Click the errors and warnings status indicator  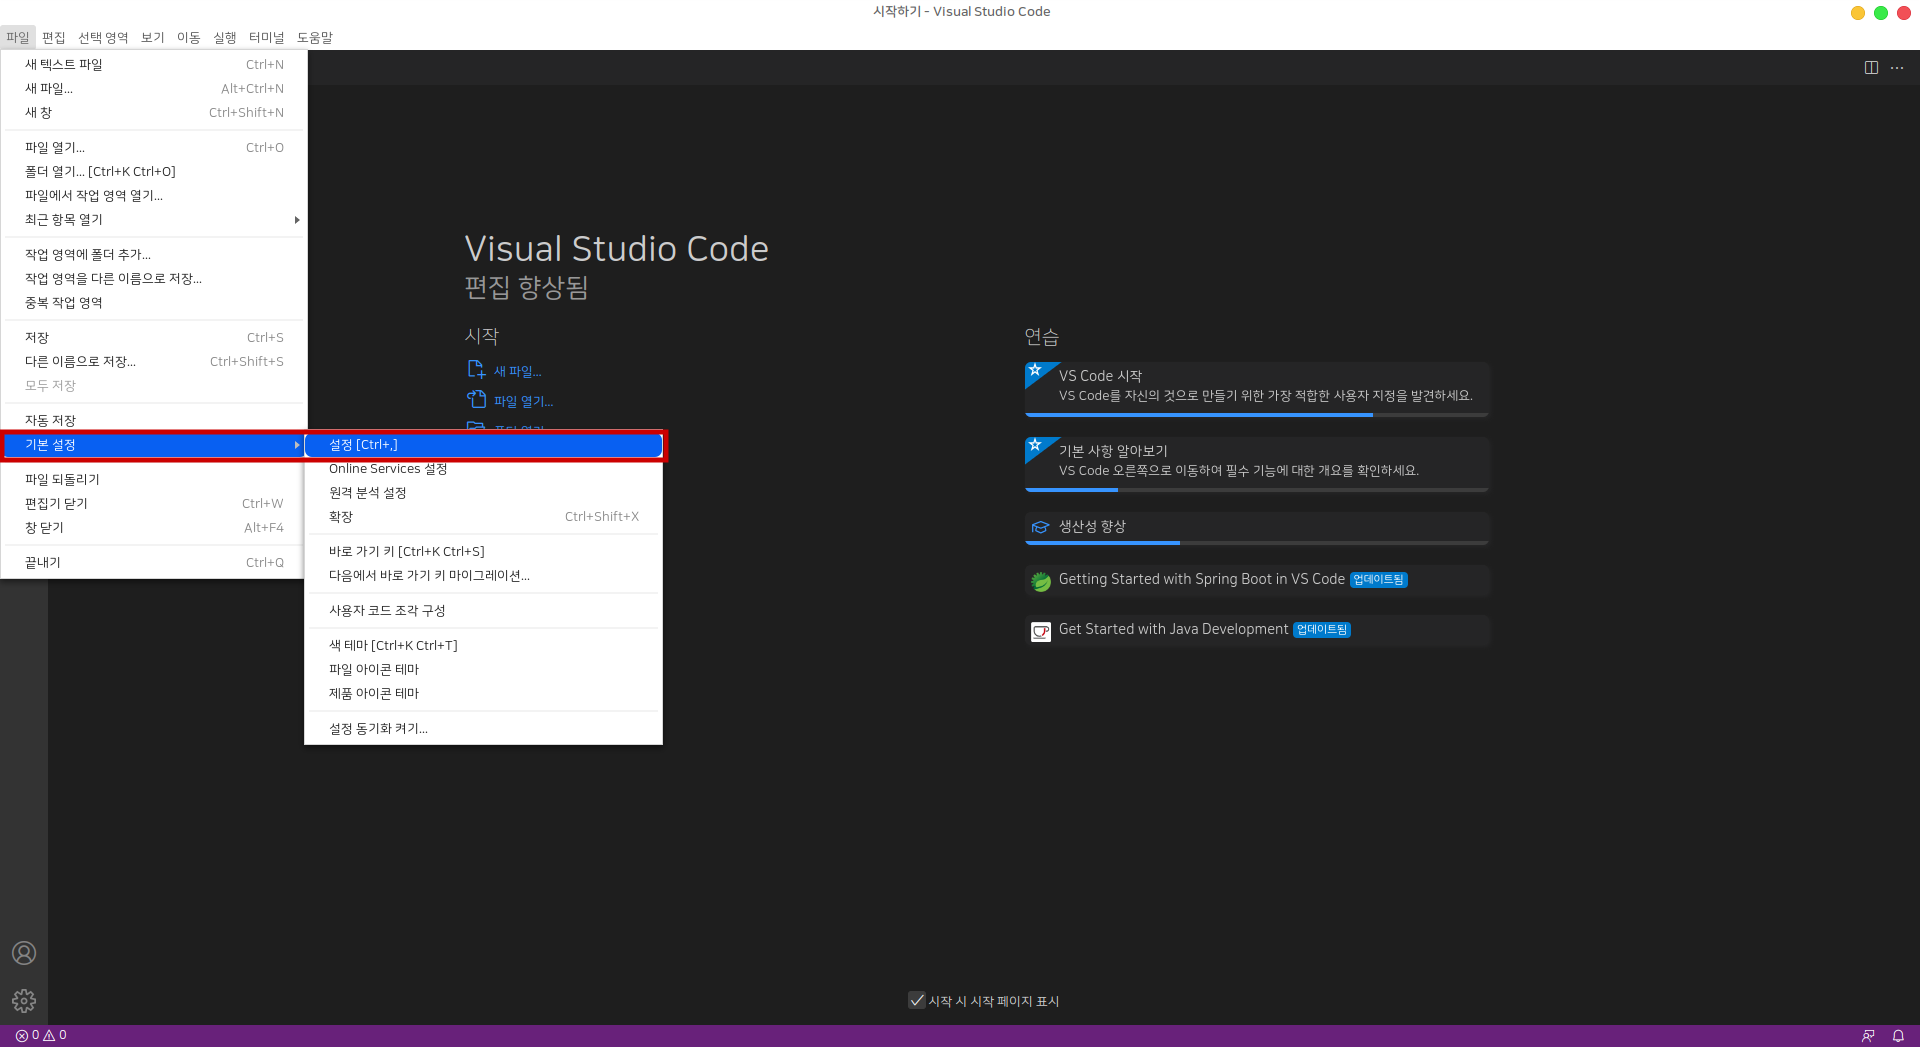(41, 1035)
